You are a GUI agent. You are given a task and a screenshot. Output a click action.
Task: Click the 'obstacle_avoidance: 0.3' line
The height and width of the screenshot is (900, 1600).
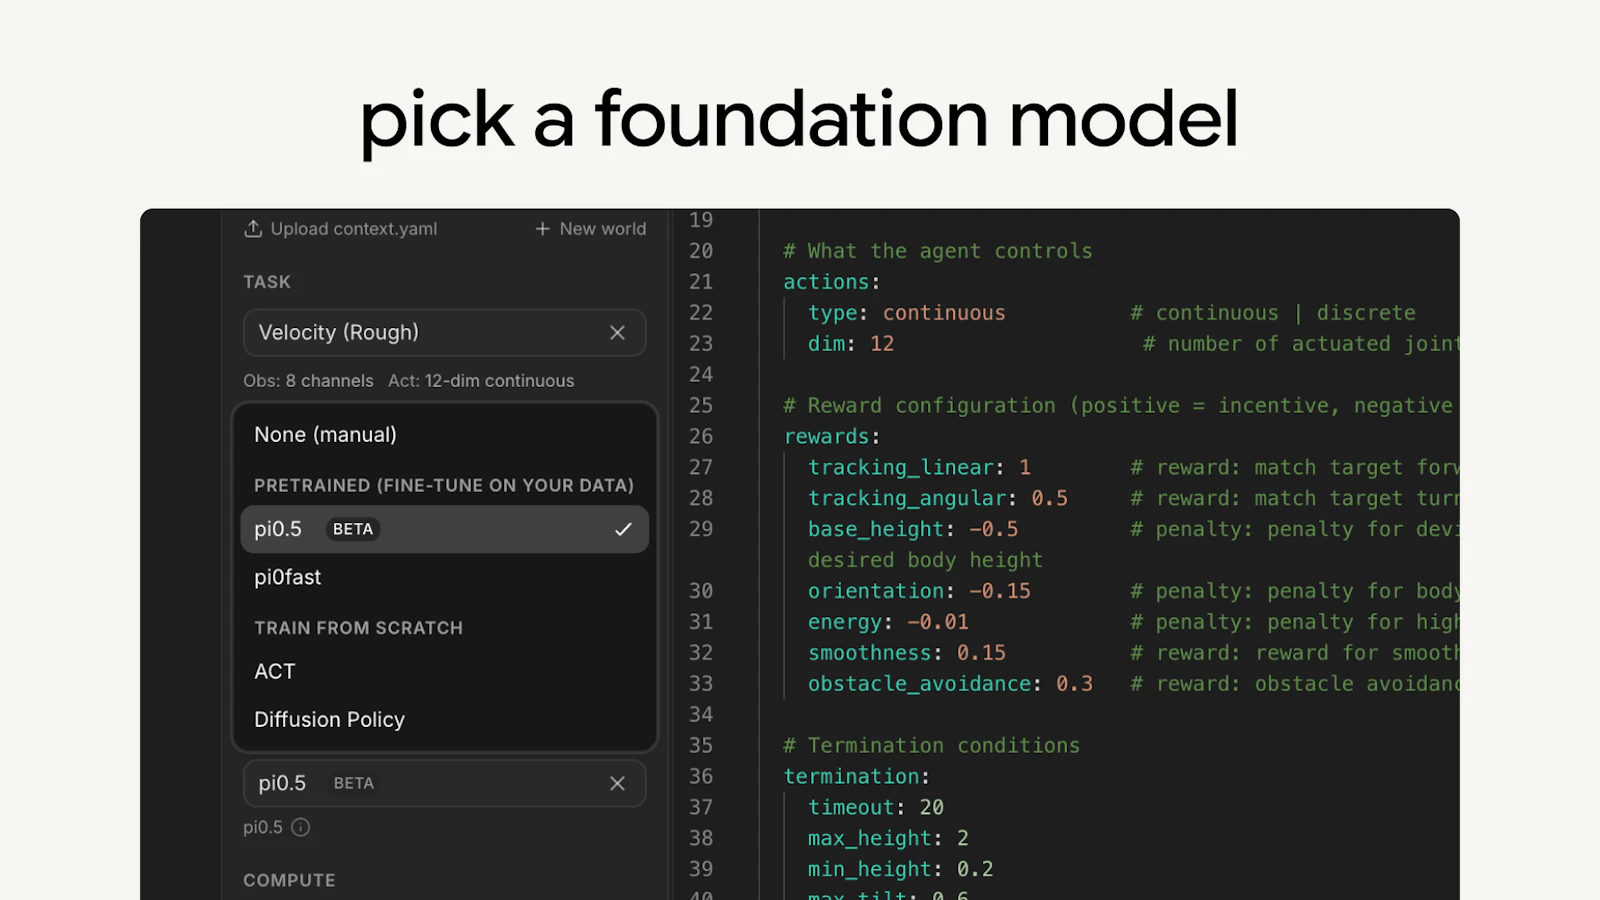[x=950, y=684]
